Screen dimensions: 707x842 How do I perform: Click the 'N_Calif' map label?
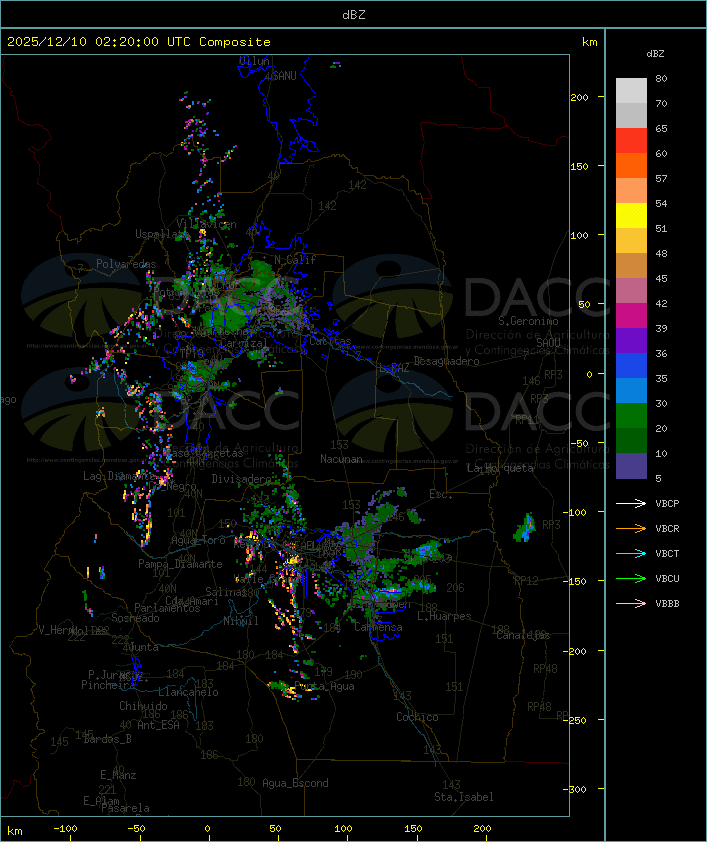295,259
